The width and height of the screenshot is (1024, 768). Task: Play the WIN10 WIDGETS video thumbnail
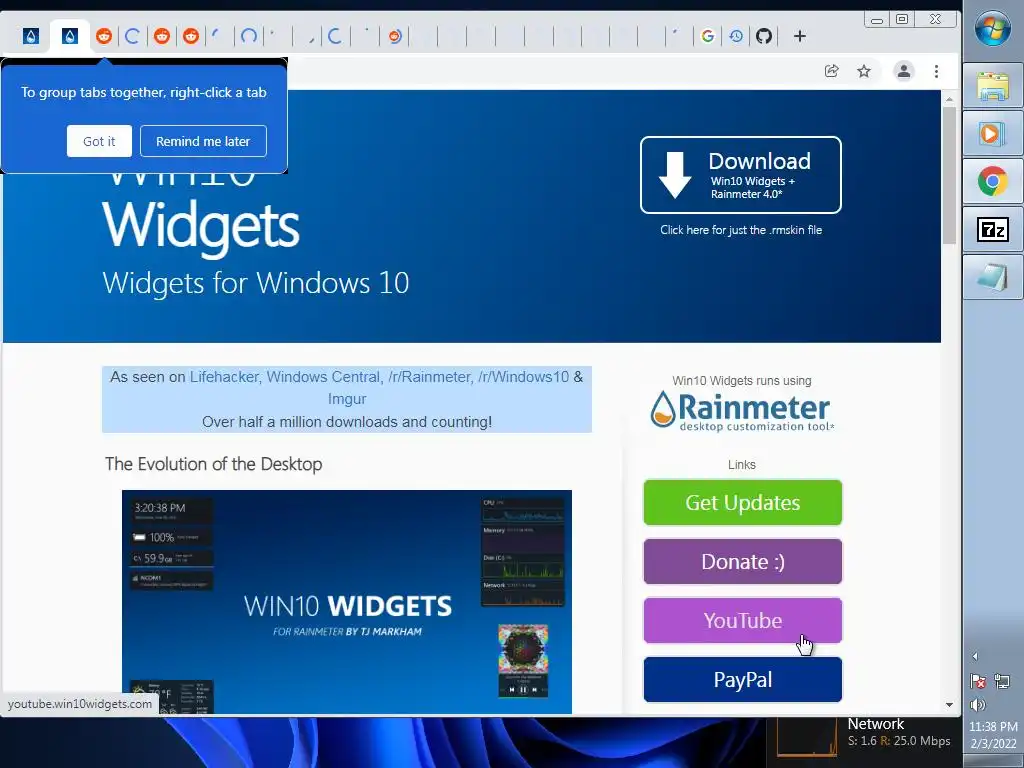347,601
